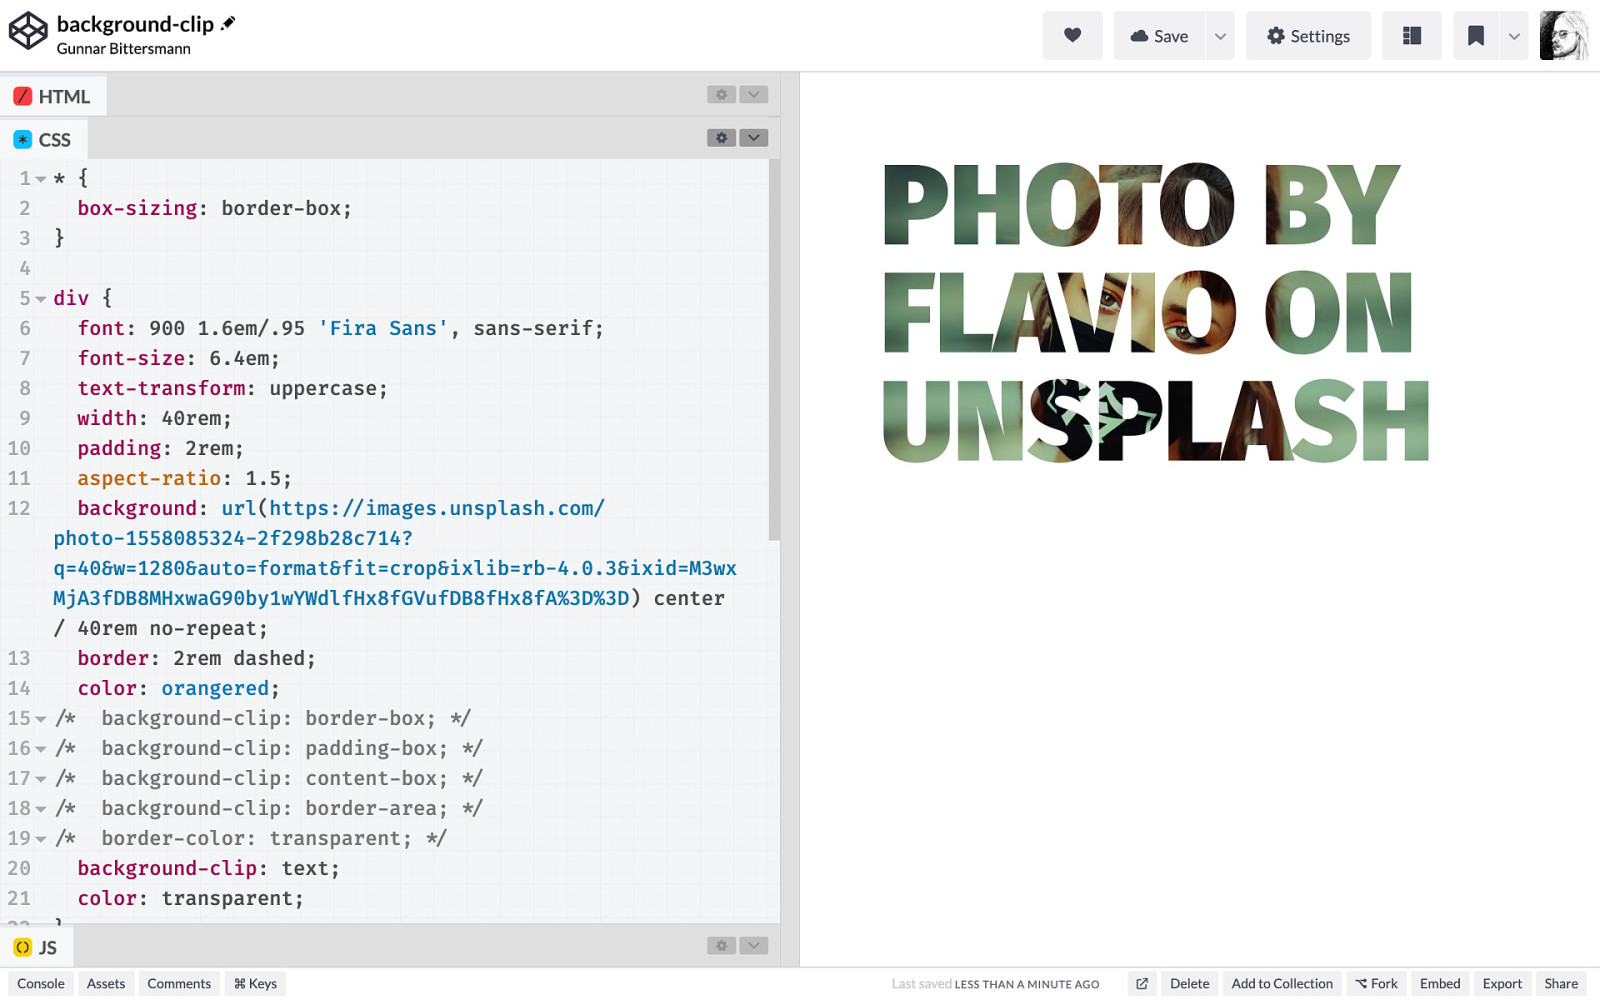Collapse the div rule at line 5
This screenshot has width=1600, height=1000.
pos(41,299)
